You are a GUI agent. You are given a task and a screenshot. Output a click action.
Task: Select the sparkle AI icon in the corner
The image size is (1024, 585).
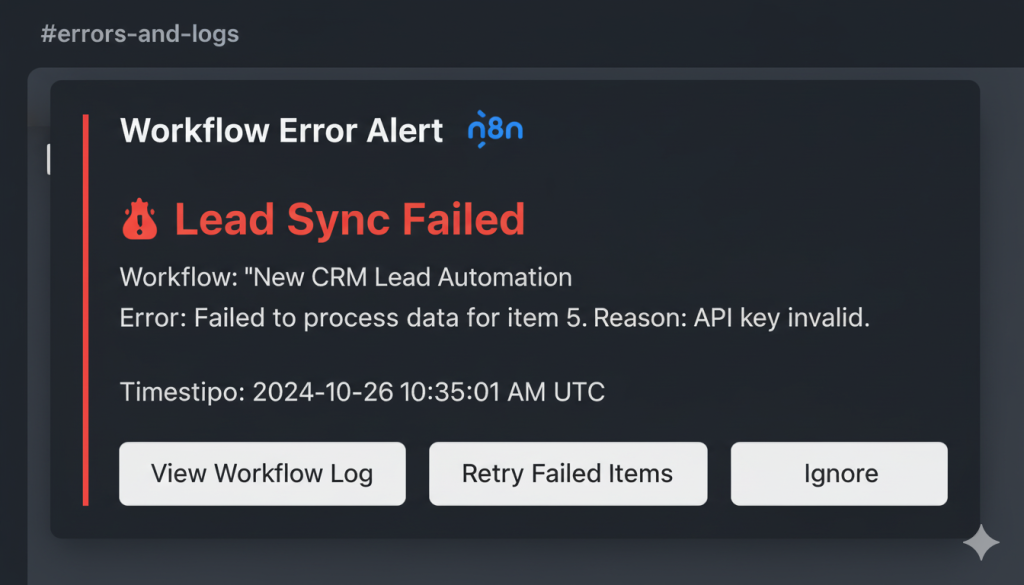coord(981,542)
